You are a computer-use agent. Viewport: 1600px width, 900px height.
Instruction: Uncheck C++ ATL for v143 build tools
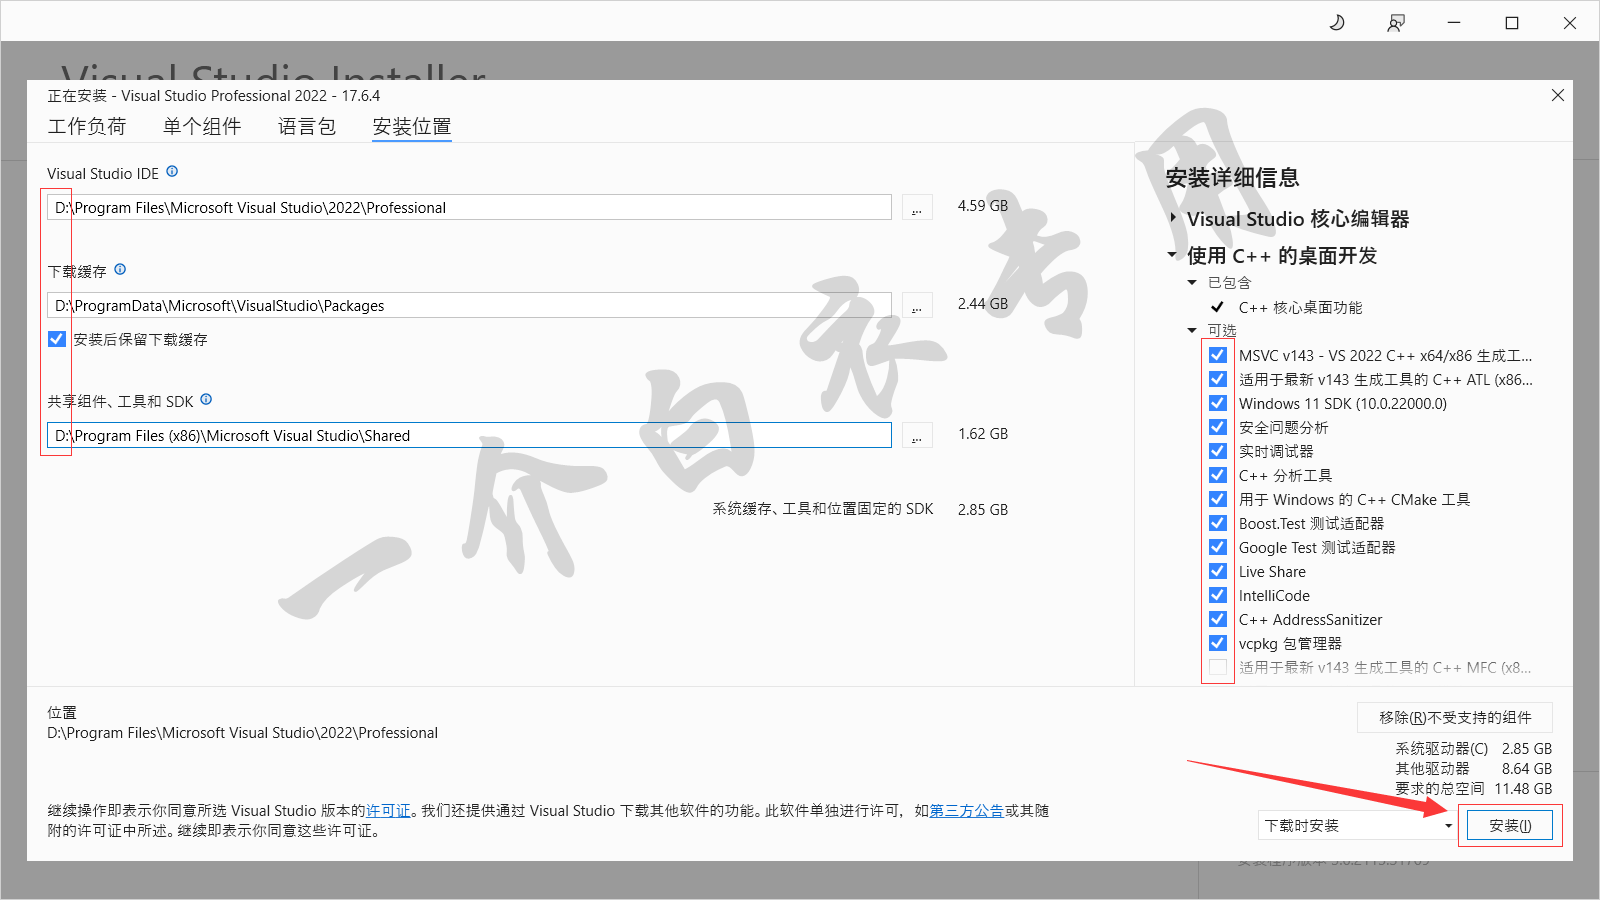tap(1217, 379)
